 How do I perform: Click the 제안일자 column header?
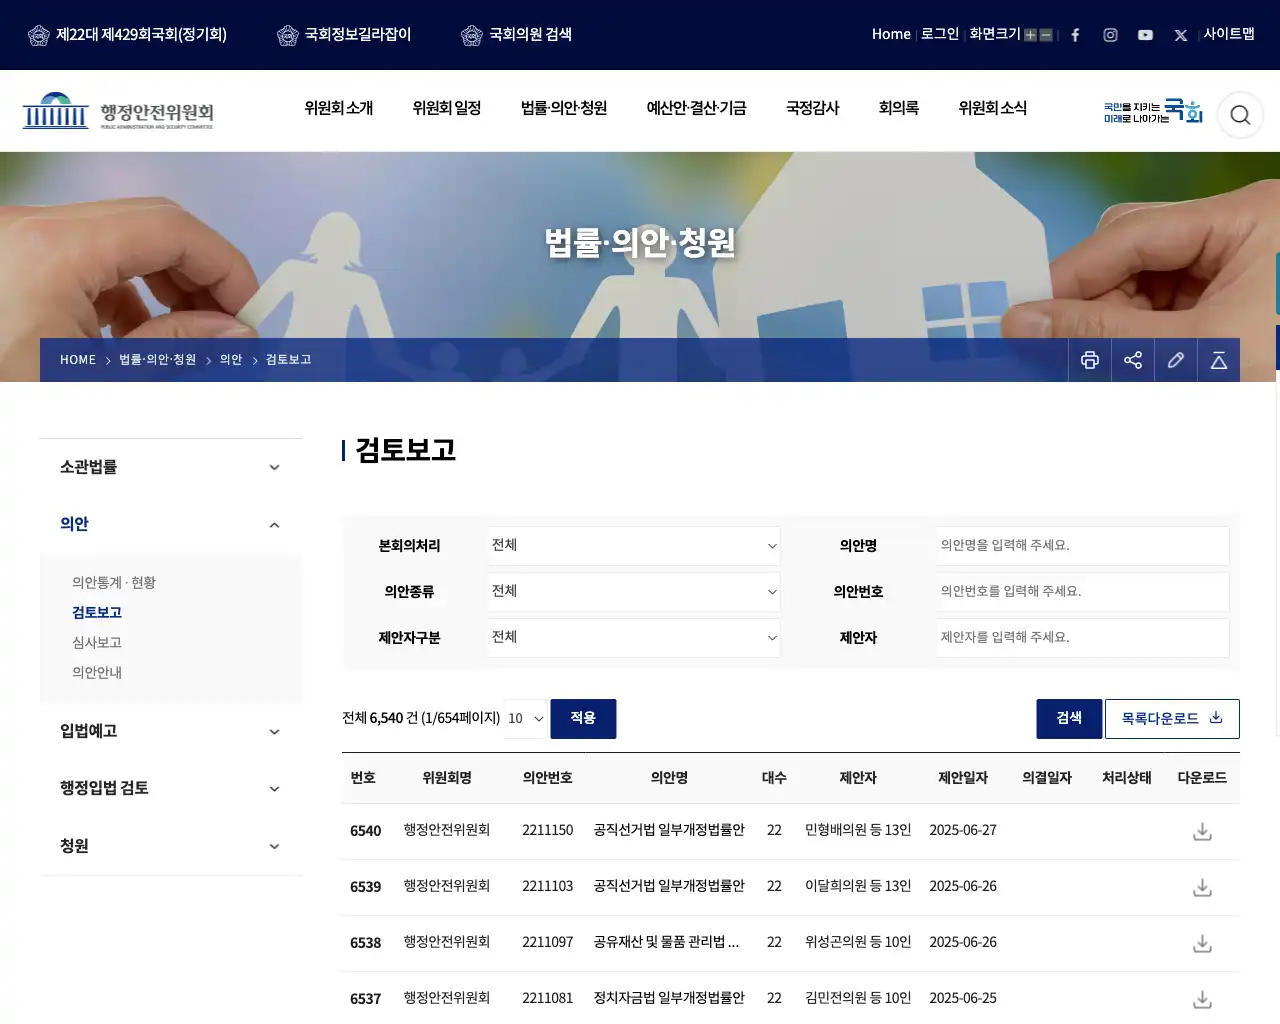pyautogui.click(x=963, y=778)
